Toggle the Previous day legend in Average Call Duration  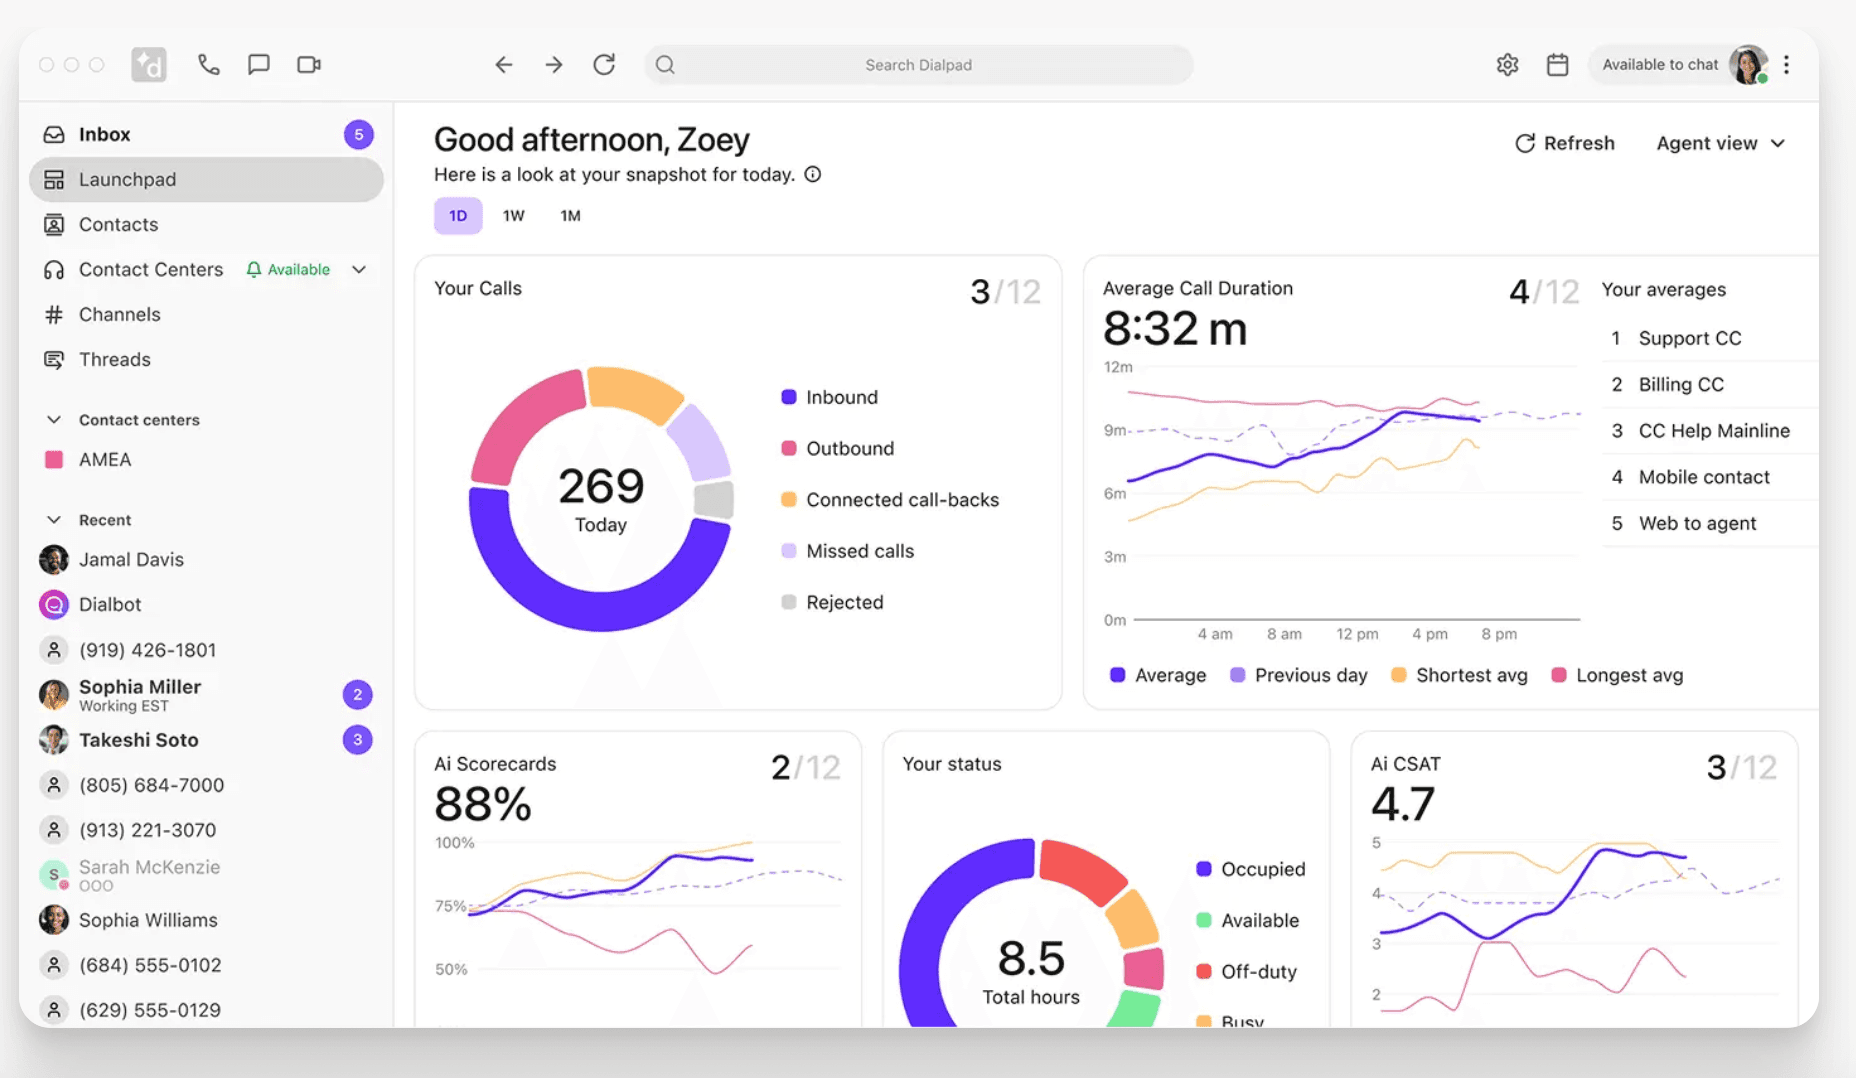click(1298, 675)
